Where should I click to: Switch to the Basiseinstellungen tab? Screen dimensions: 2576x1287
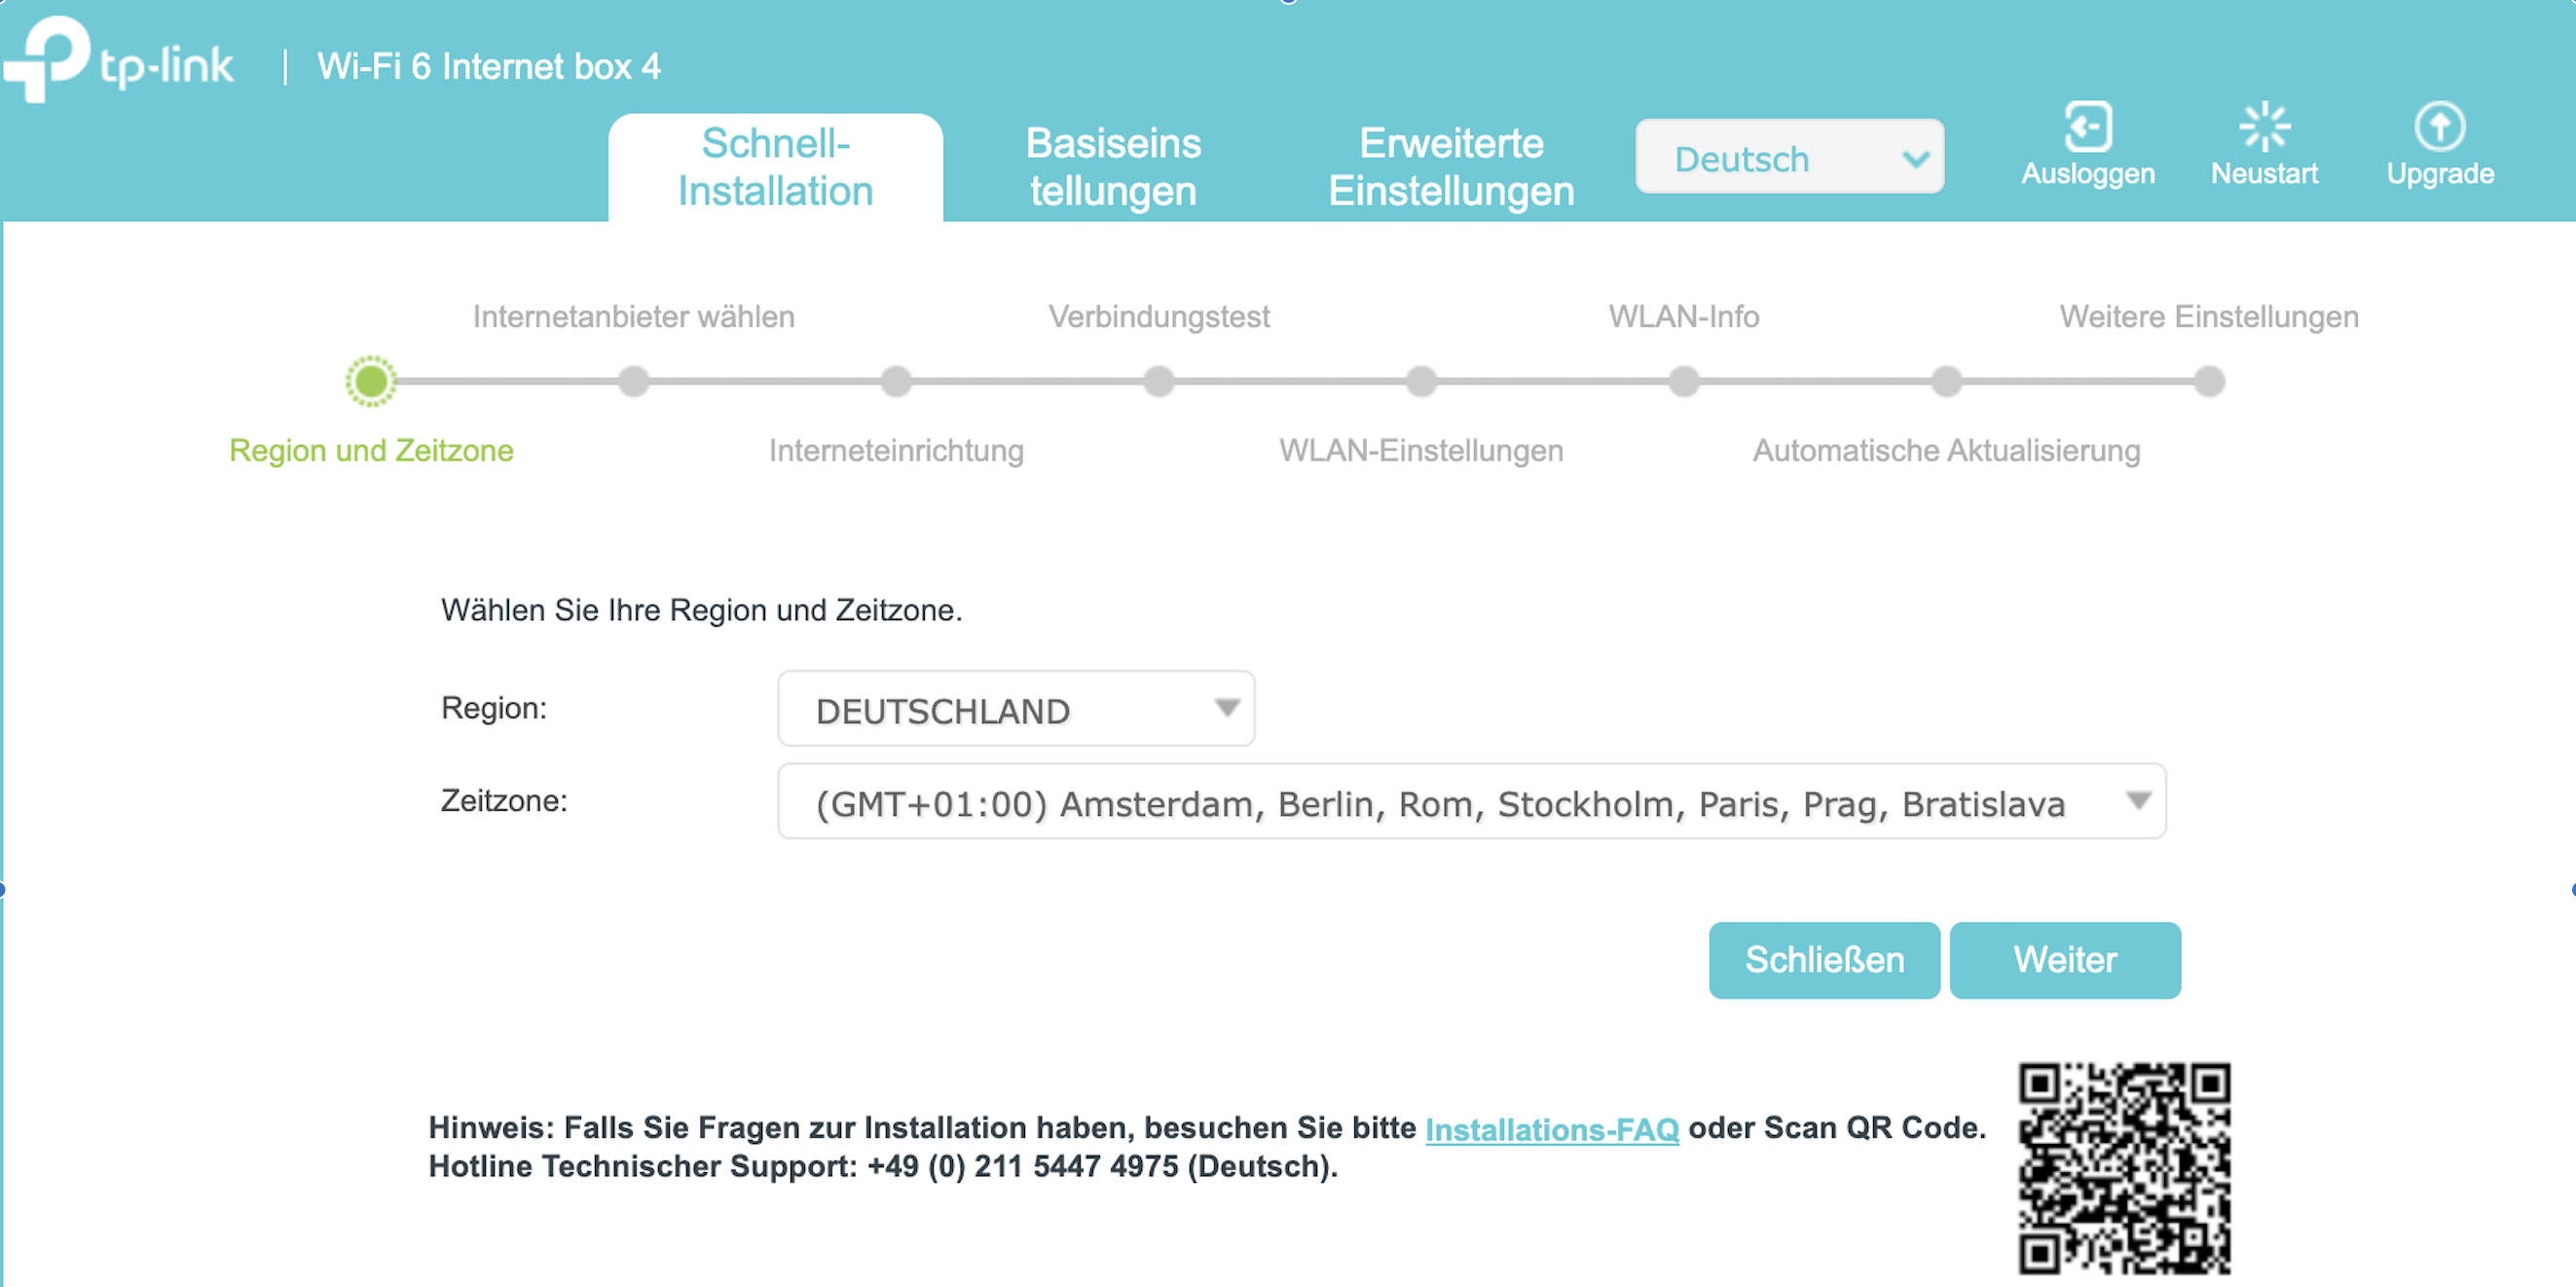pos(1113,166)
